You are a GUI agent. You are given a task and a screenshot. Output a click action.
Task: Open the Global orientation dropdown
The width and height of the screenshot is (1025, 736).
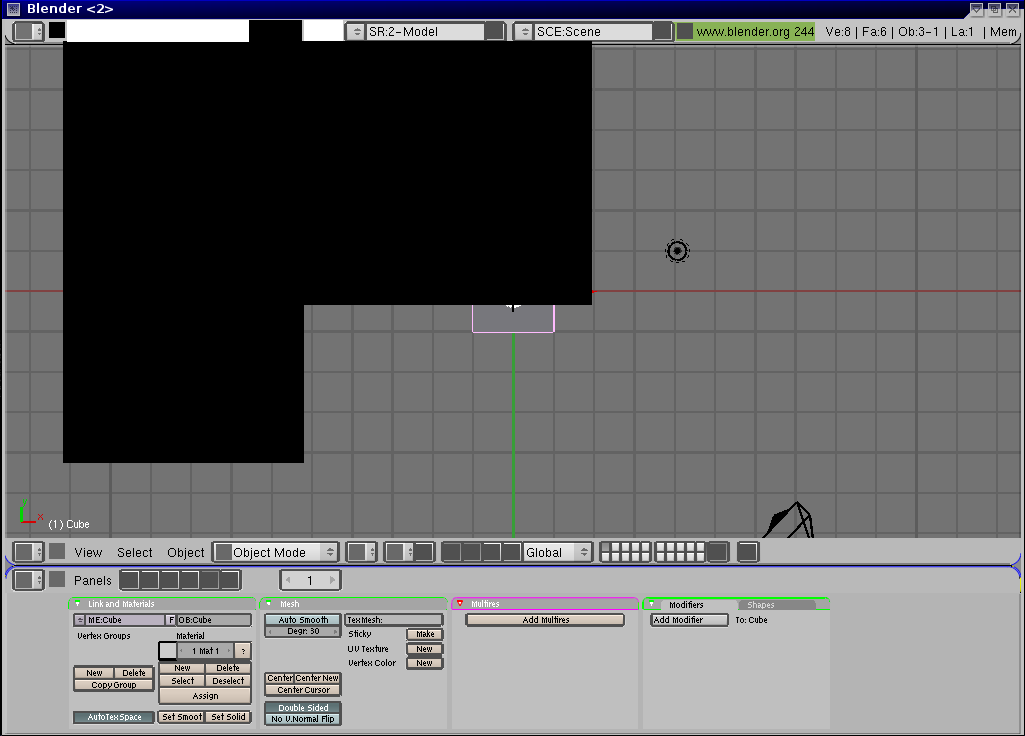(x=557, y=552)
